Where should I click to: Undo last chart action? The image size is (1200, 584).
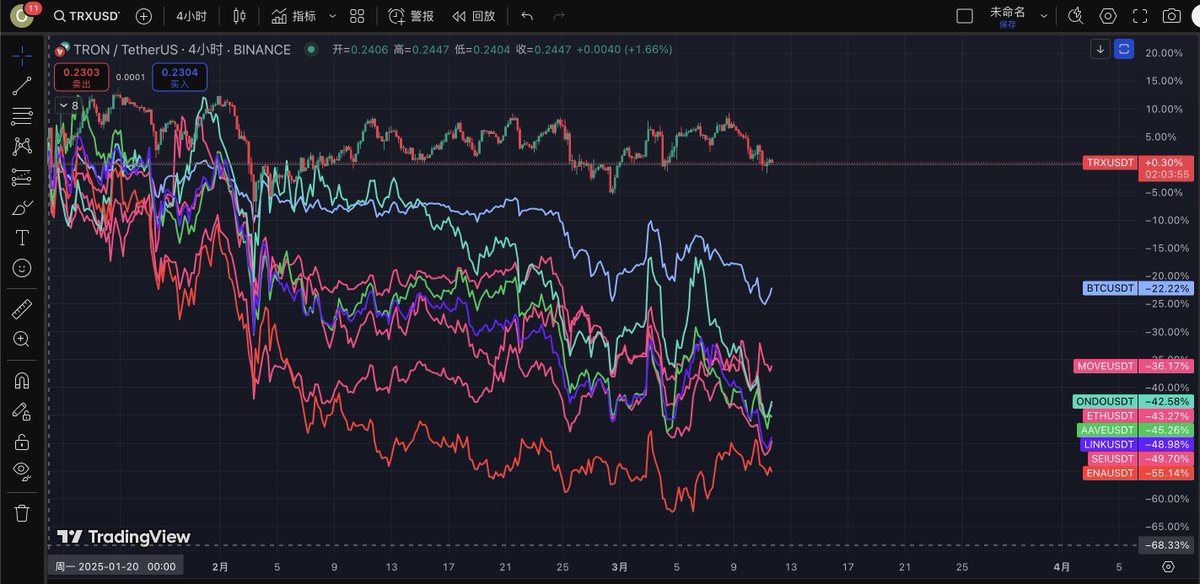(x=527, y=16)
